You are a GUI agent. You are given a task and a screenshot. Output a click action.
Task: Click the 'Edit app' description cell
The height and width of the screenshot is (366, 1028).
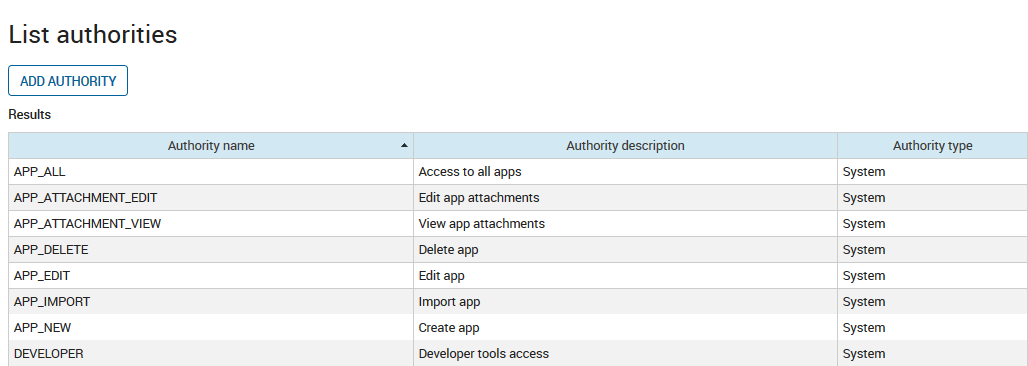coord(625,275)
